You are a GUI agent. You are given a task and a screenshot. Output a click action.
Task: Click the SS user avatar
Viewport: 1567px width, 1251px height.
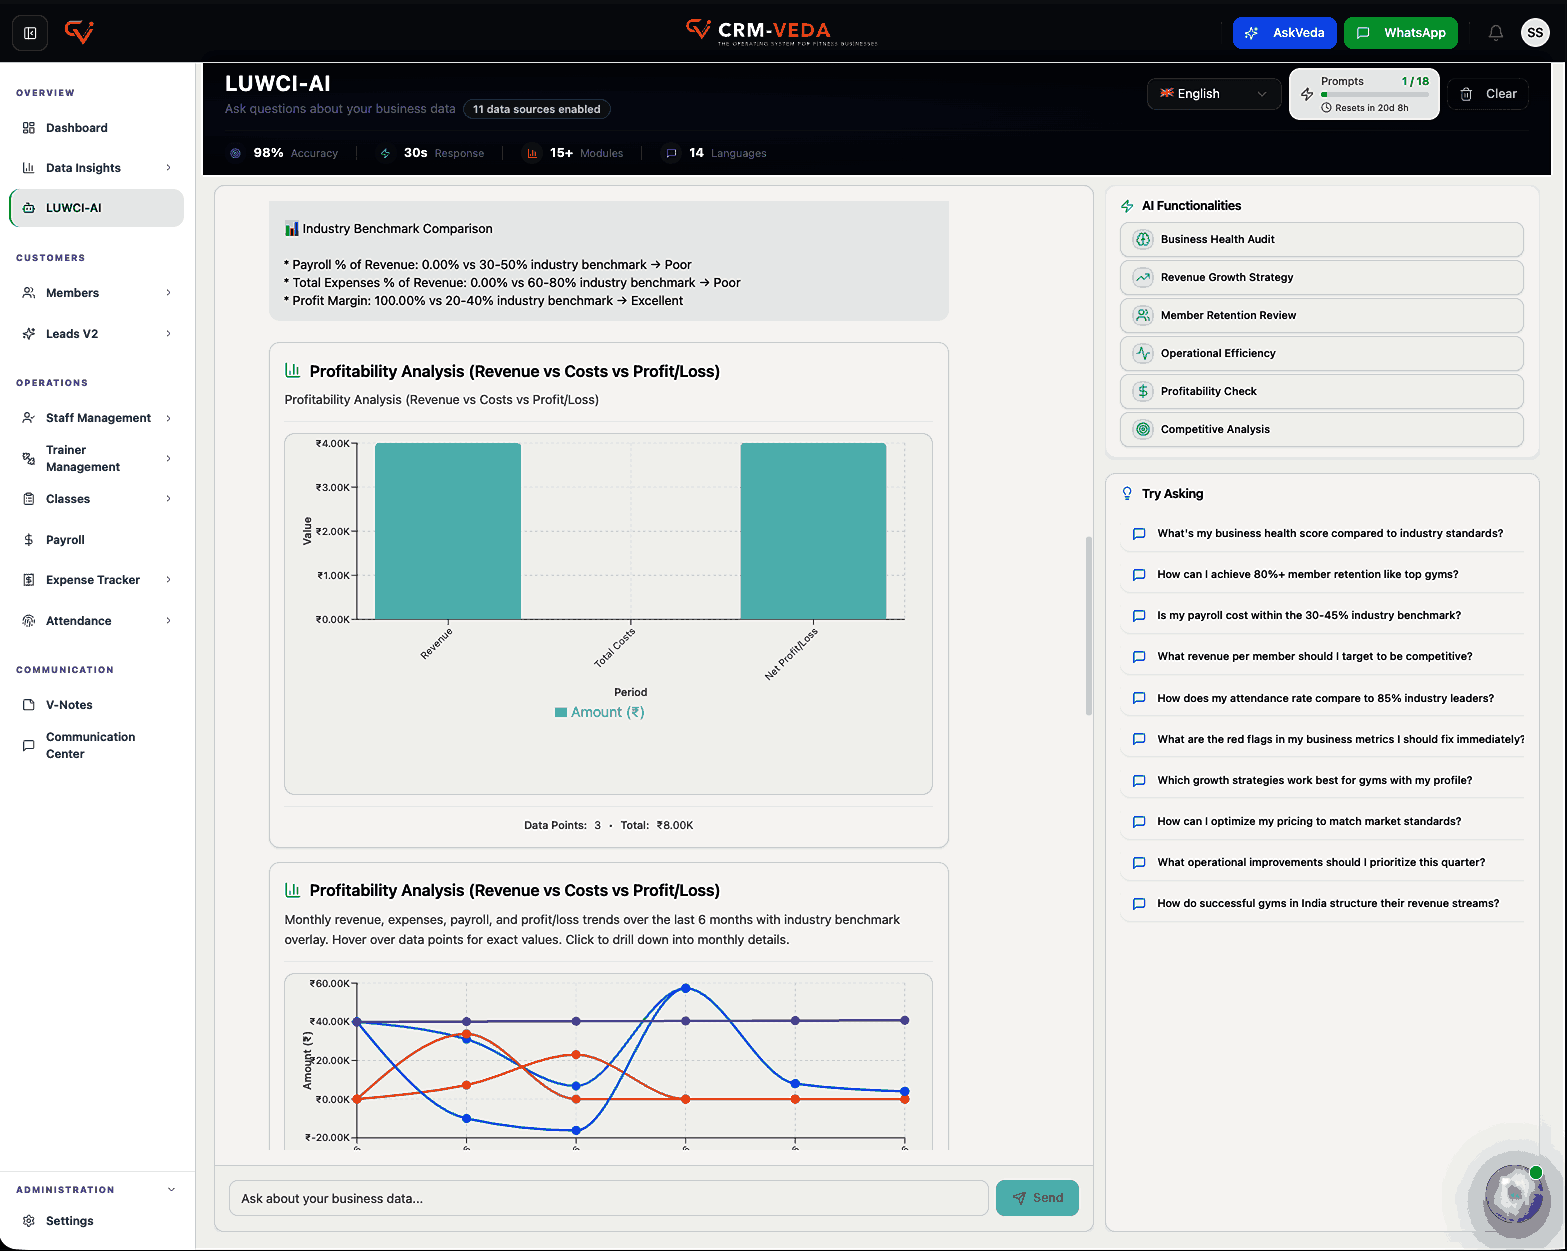pyautogui.click(x=1535, y=33)
